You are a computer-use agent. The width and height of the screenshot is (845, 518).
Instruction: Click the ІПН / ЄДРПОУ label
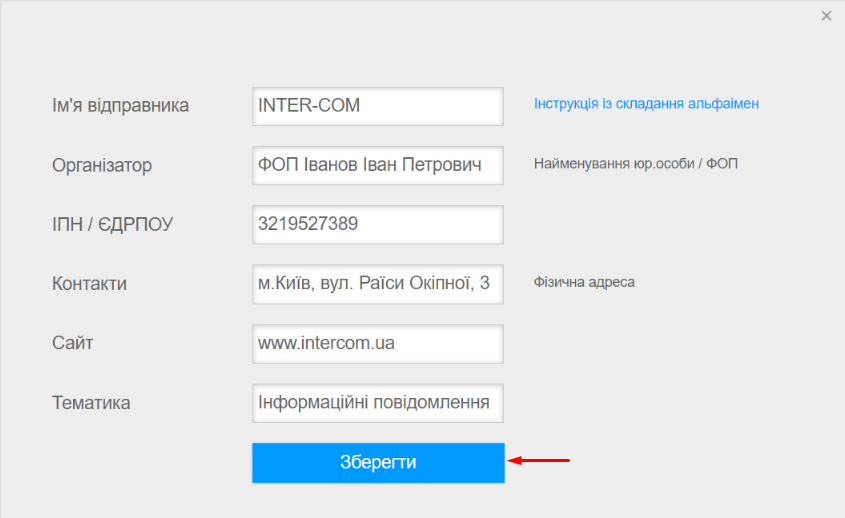pyautogui.click(x=112, y=225)
